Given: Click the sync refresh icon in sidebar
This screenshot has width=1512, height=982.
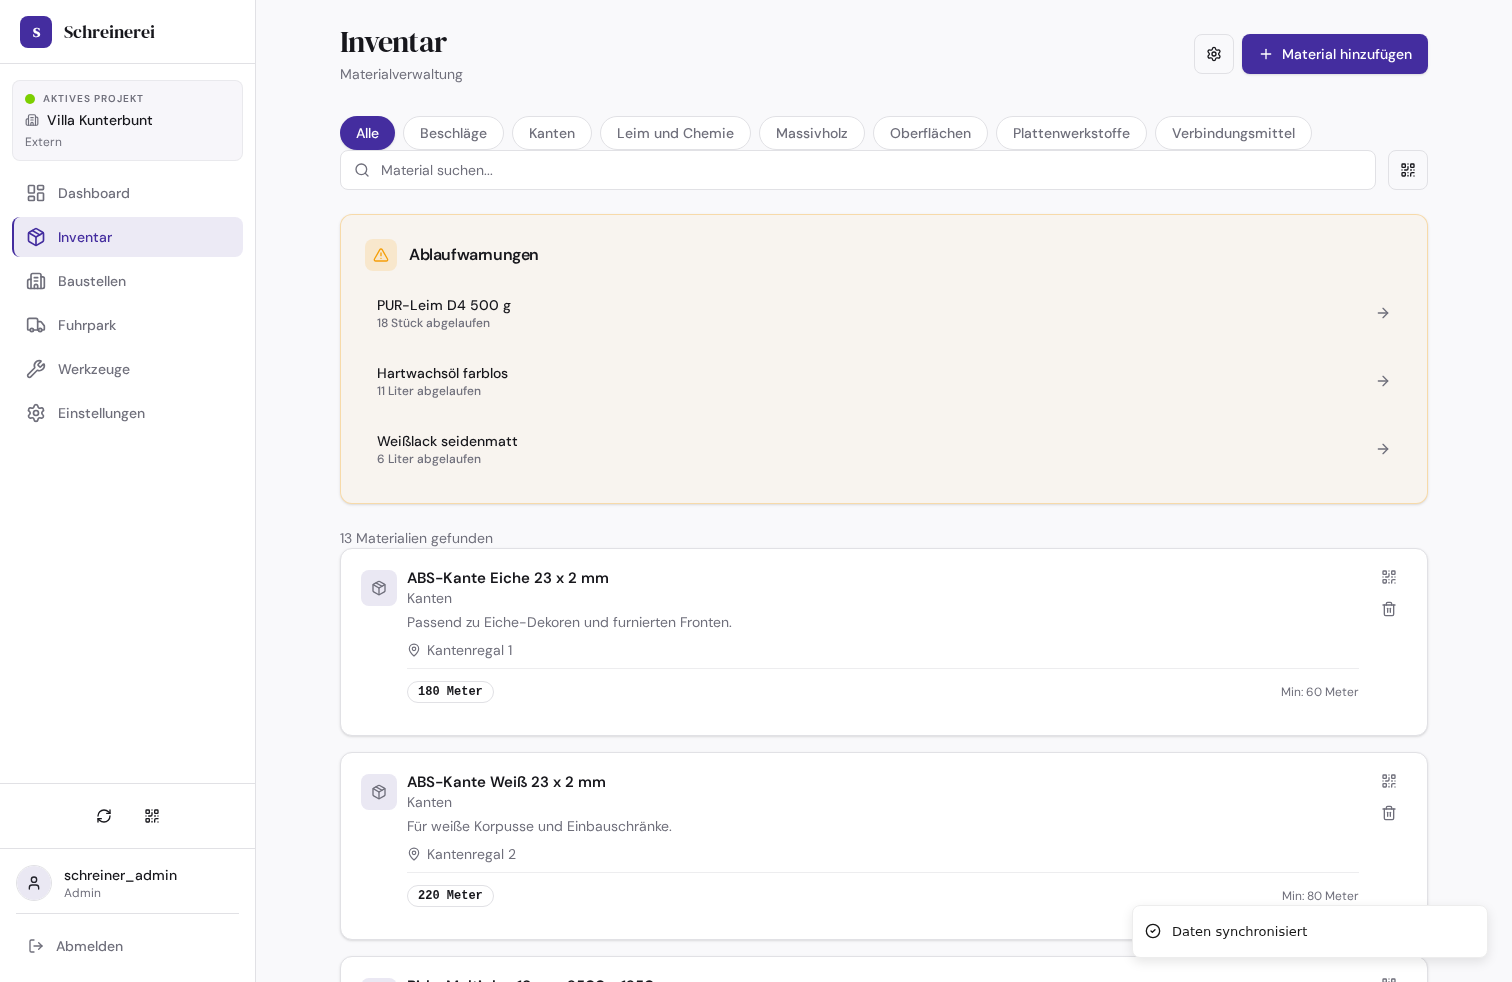Looking at the screenshot, I should pyautogui.click(x=104, y=816).
